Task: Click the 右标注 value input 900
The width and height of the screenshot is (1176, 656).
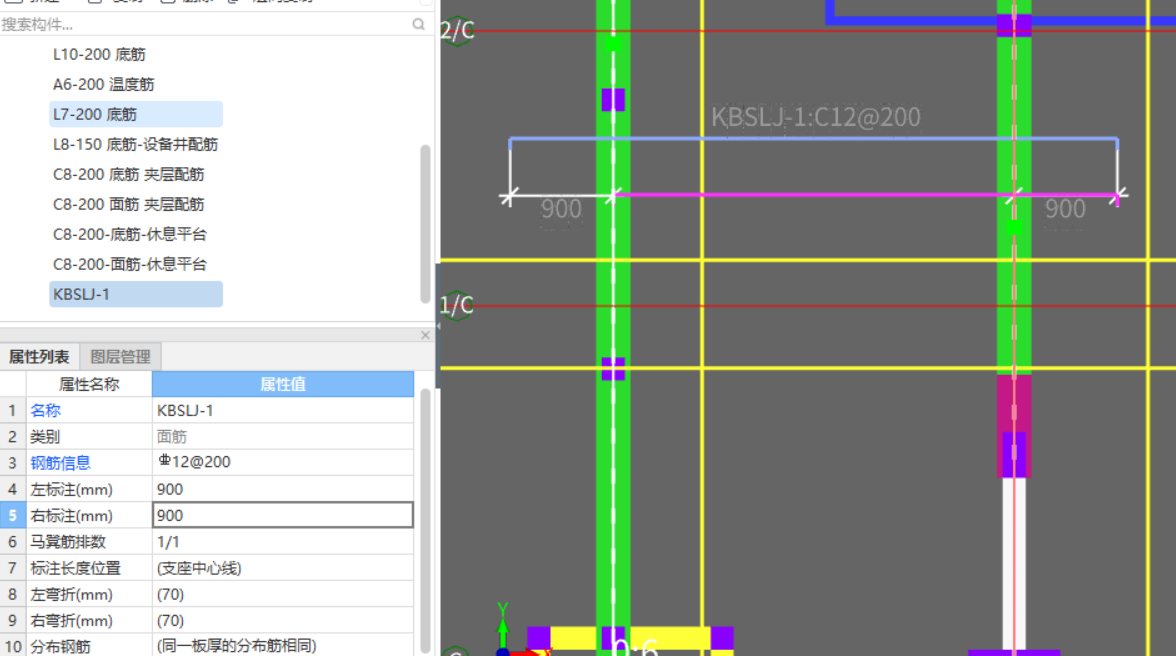Action: (x=283, y=515)
